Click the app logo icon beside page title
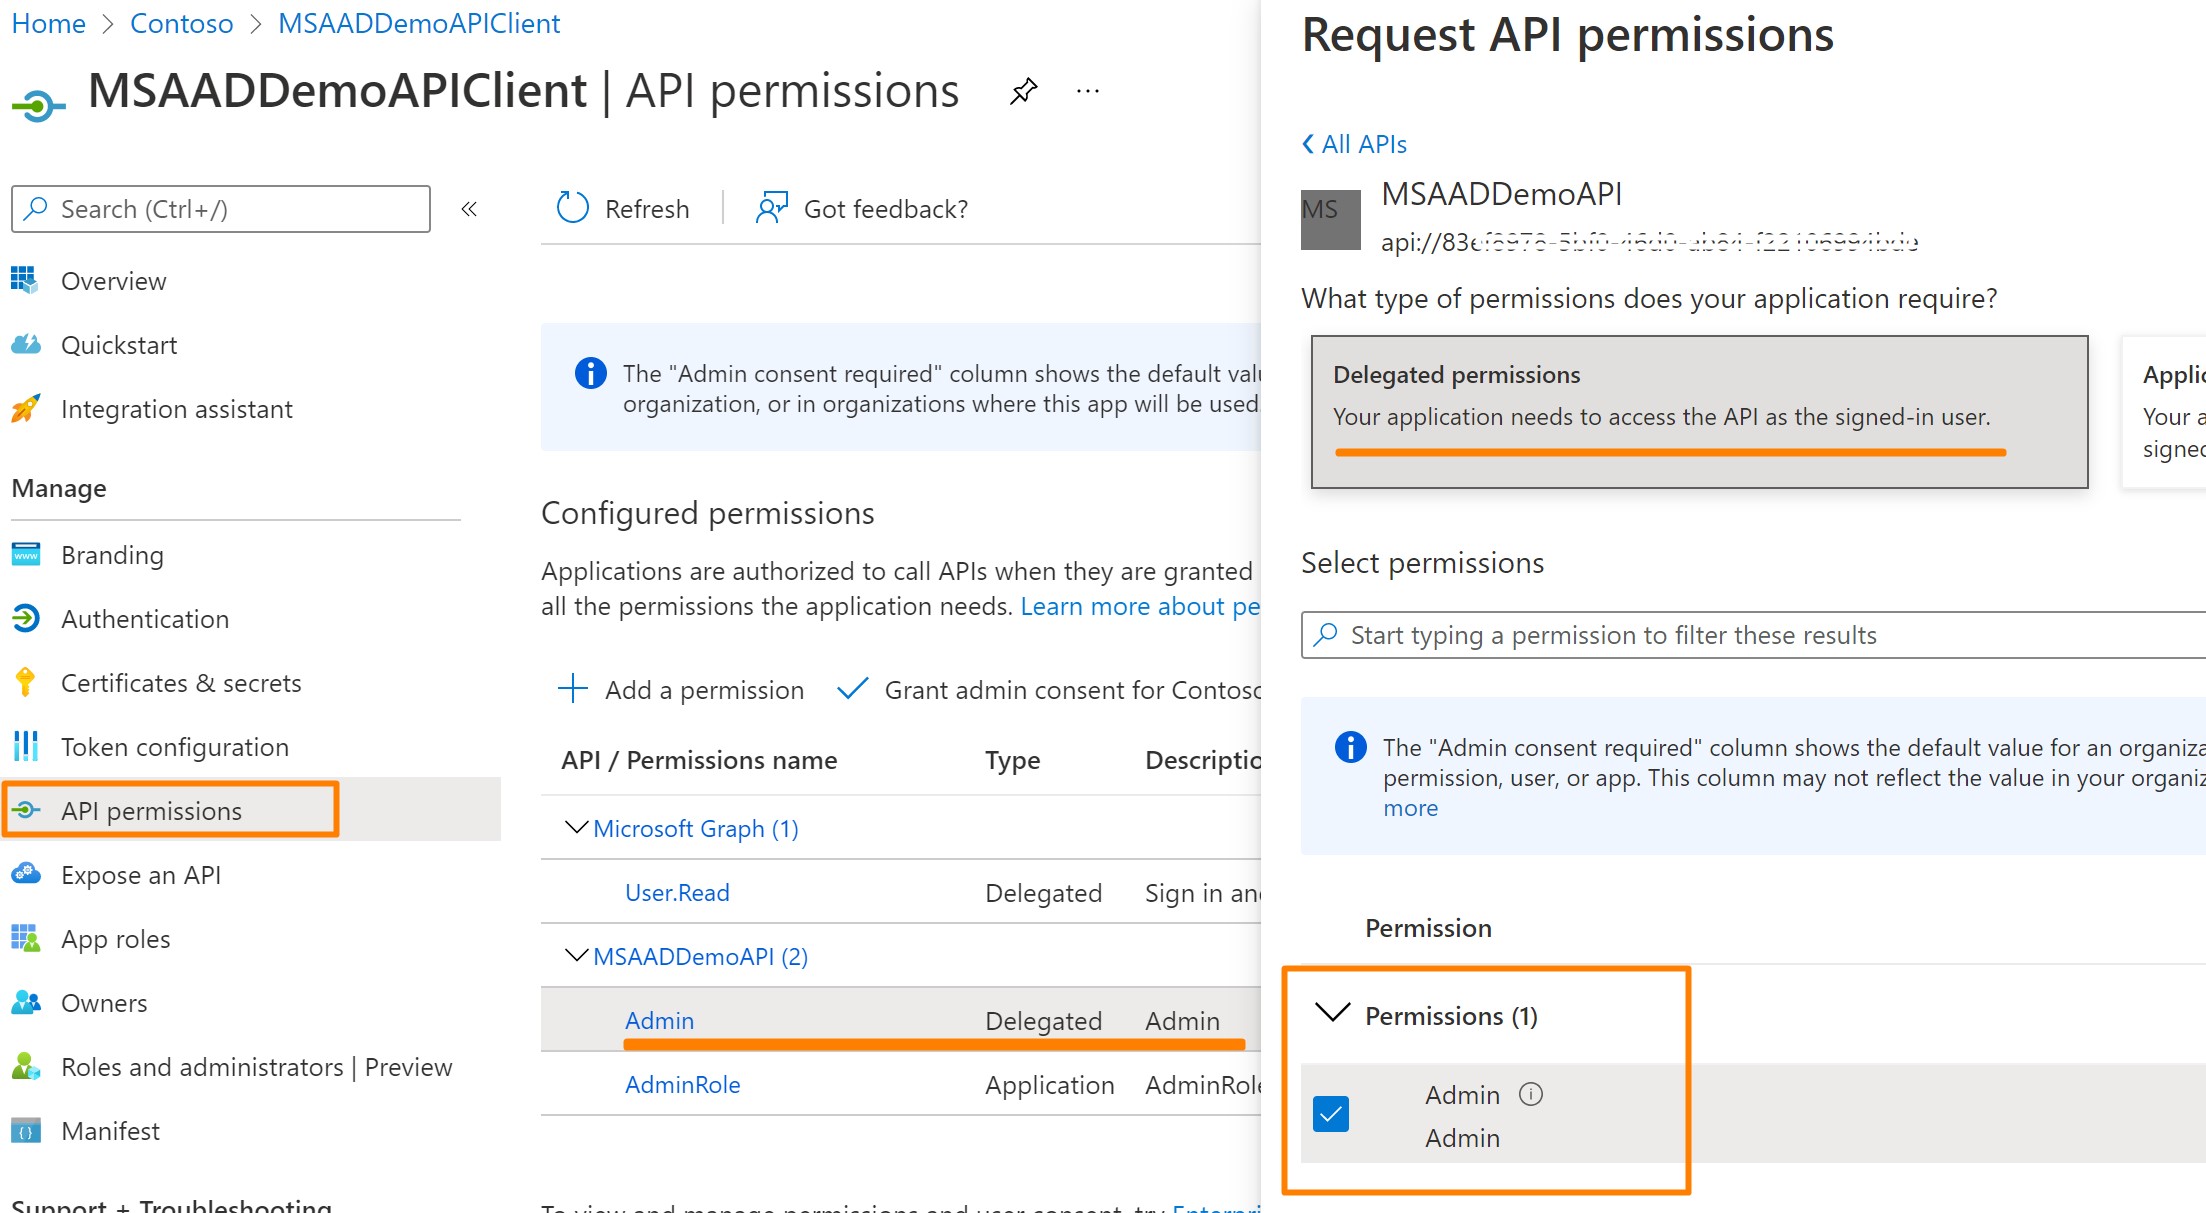 (38, 105)
